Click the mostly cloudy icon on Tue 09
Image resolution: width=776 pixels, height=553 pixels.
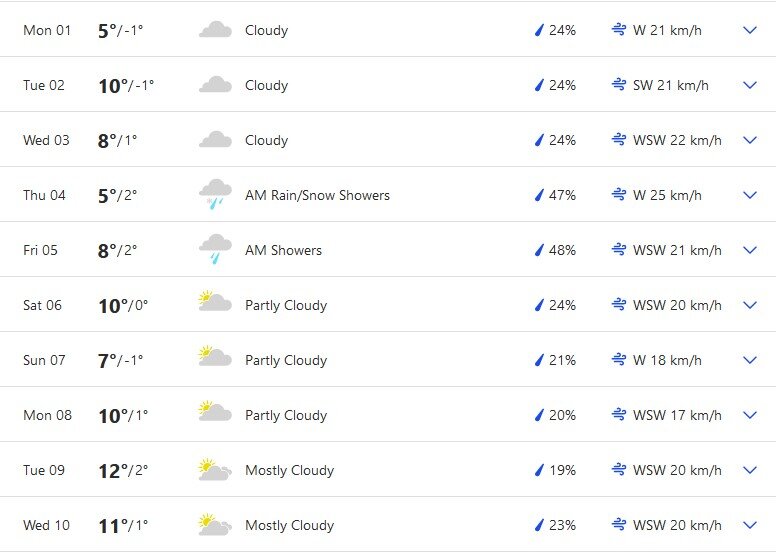[215, 469]
